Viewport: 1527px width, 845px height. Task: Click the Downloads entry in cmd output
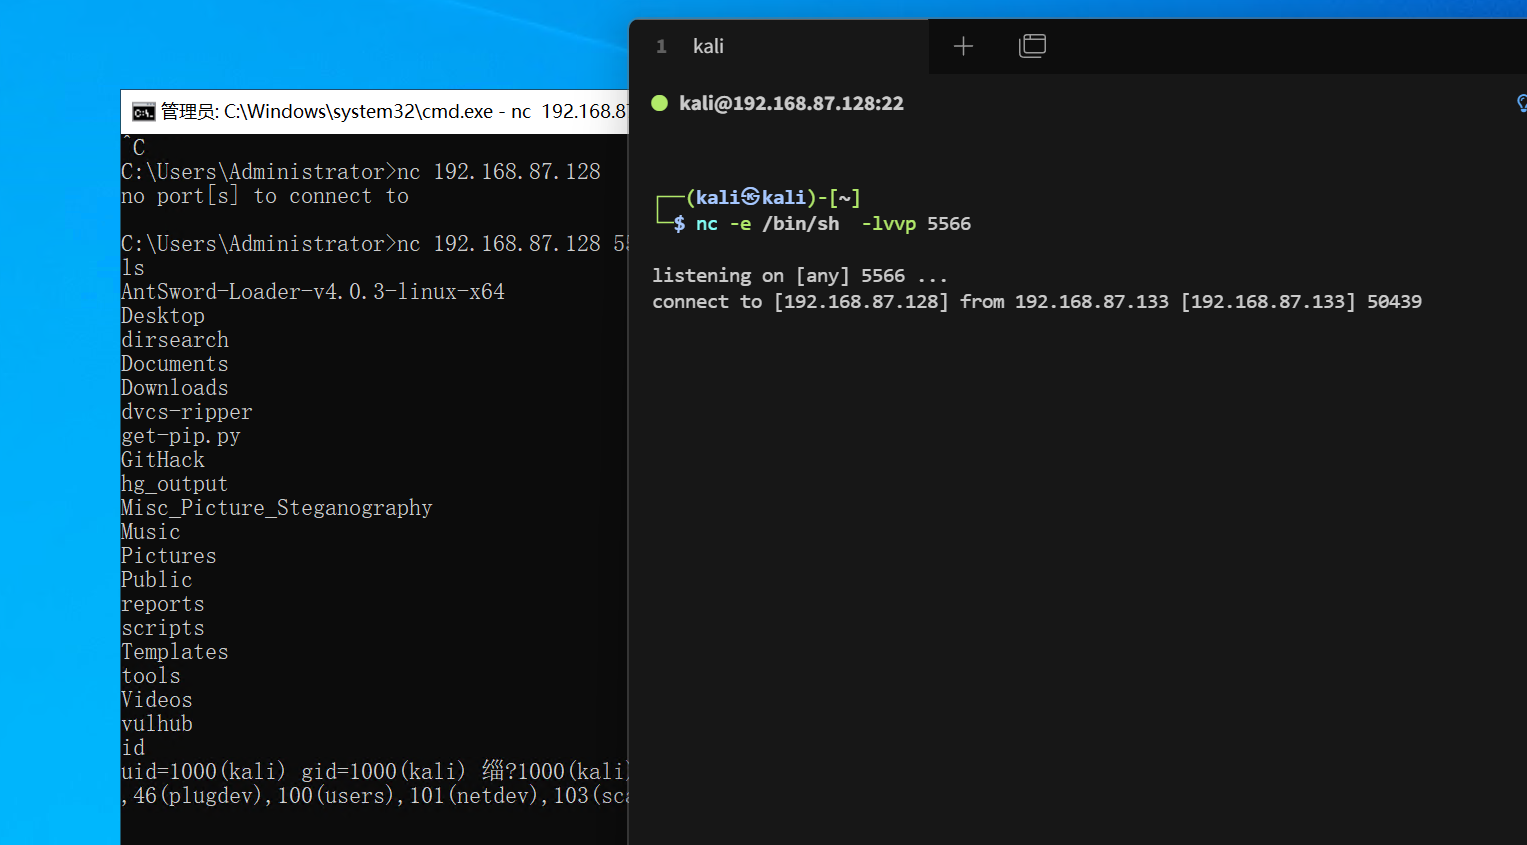click(x=175, y=388)
